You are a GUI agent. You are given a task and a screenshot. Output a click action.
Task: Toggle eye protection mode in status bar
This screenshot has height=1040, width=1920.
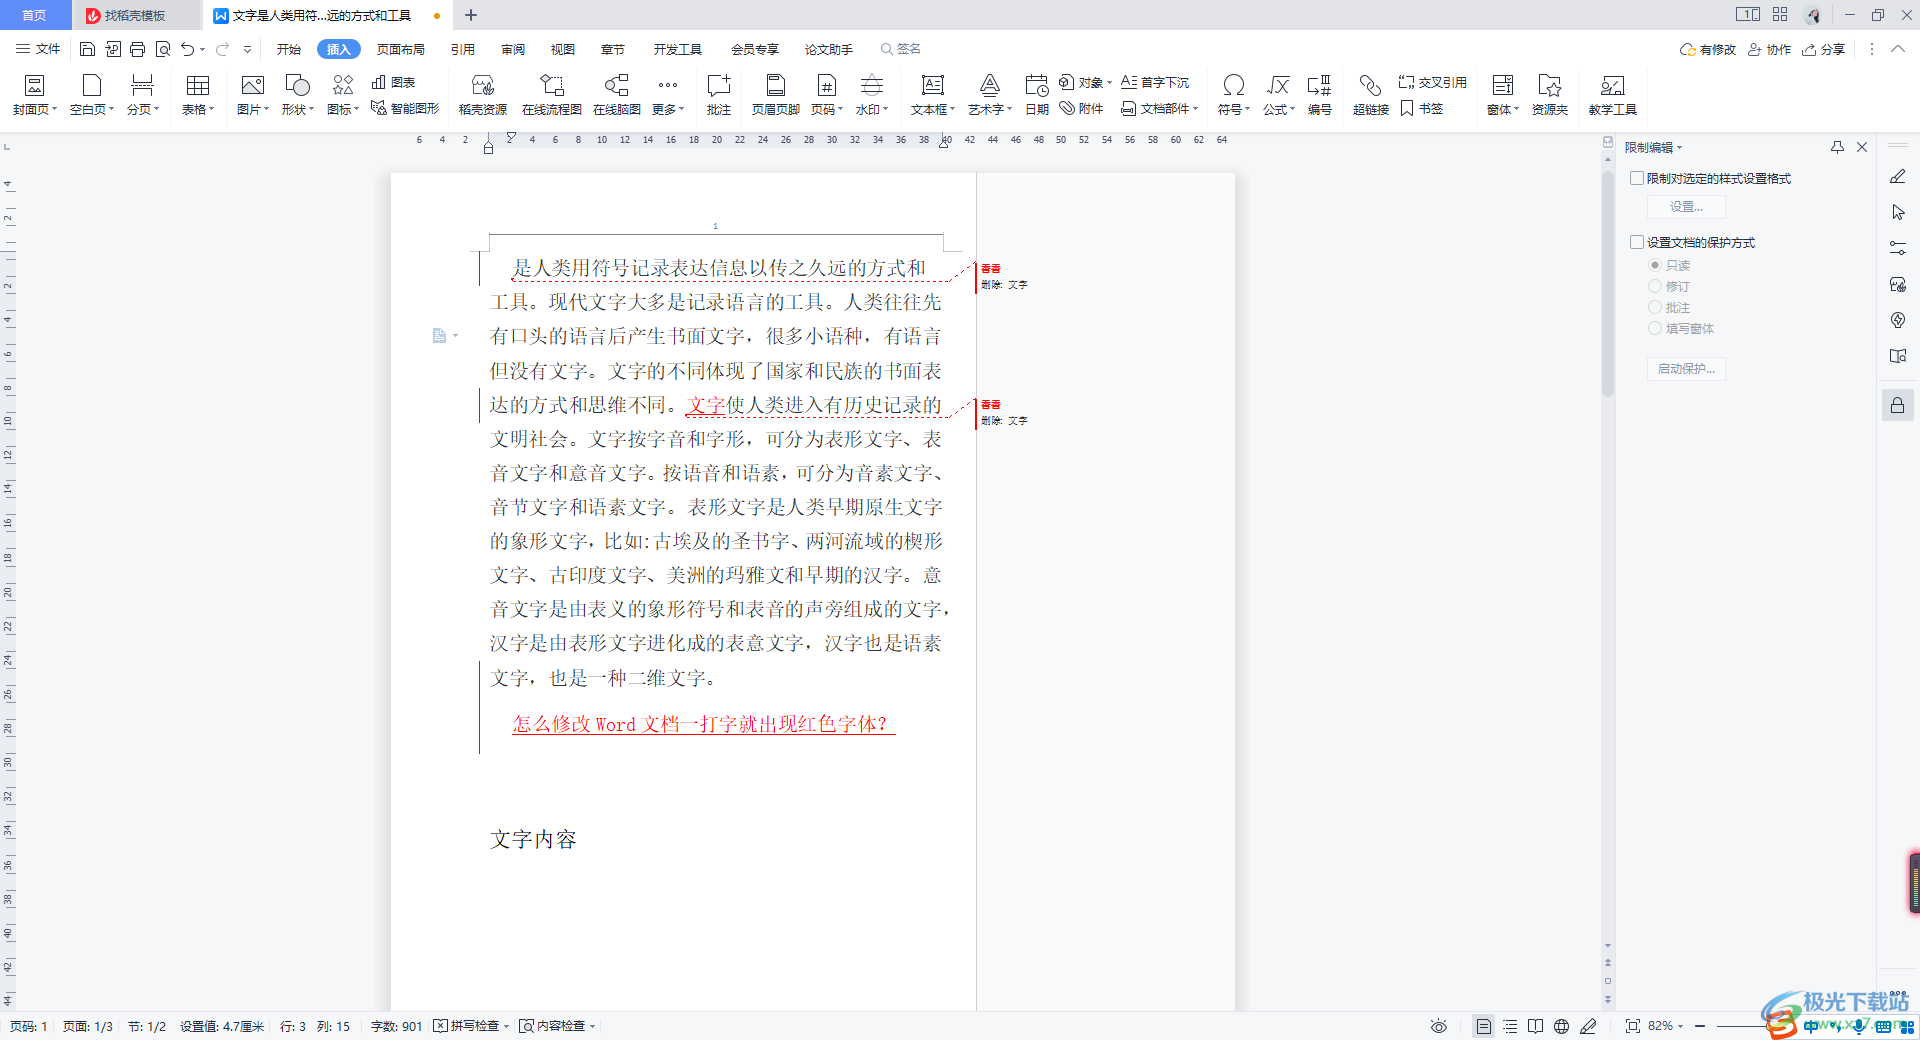1439,1026
